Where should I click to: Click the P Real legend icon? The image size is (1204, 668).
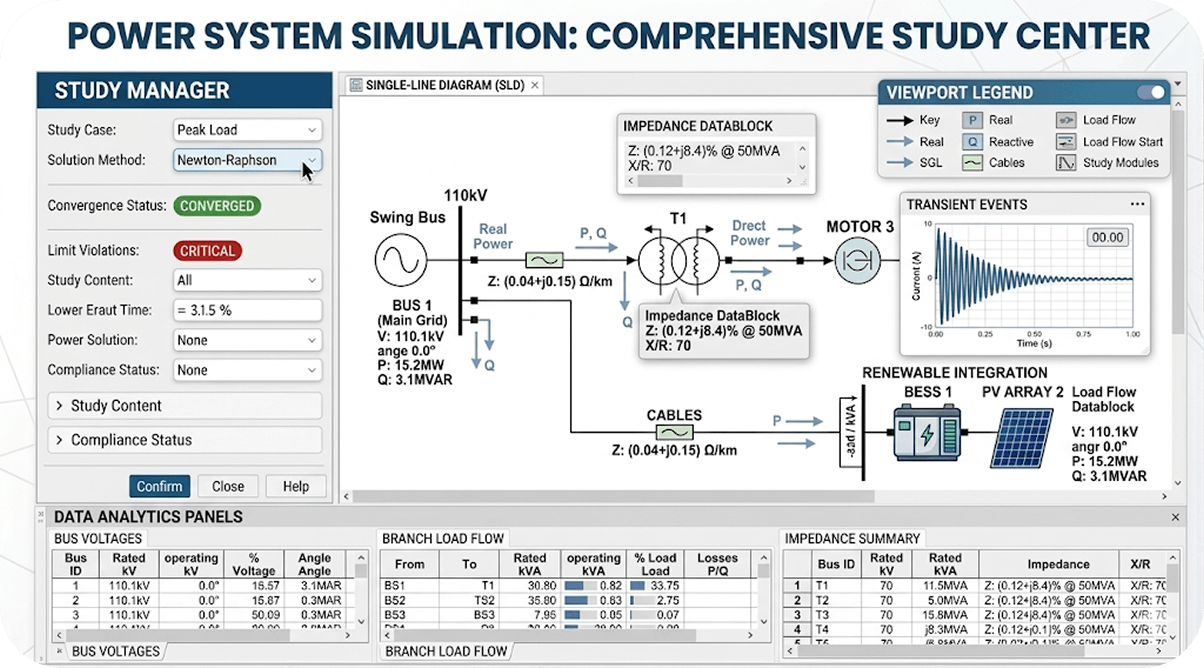pyautogui.click(x=972, y=120)
